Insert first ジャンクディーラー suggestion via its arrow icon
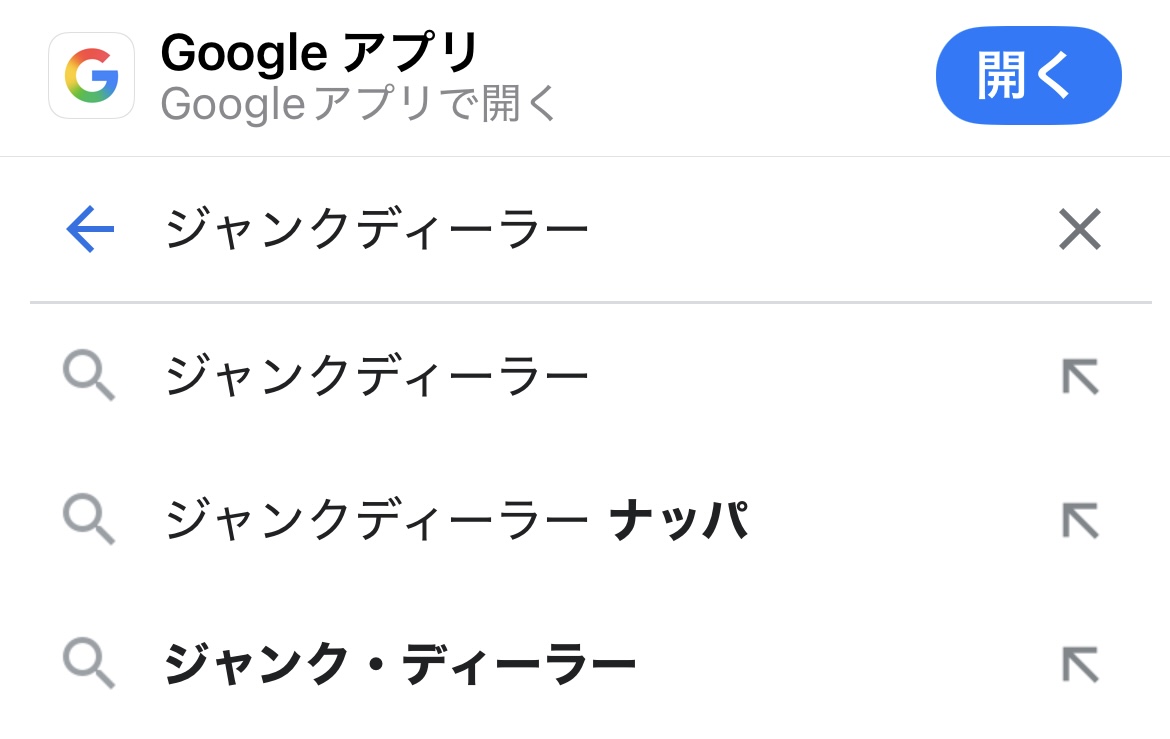The height and width of the screenshot is (739, 1170). click(x=1080, y=376)
